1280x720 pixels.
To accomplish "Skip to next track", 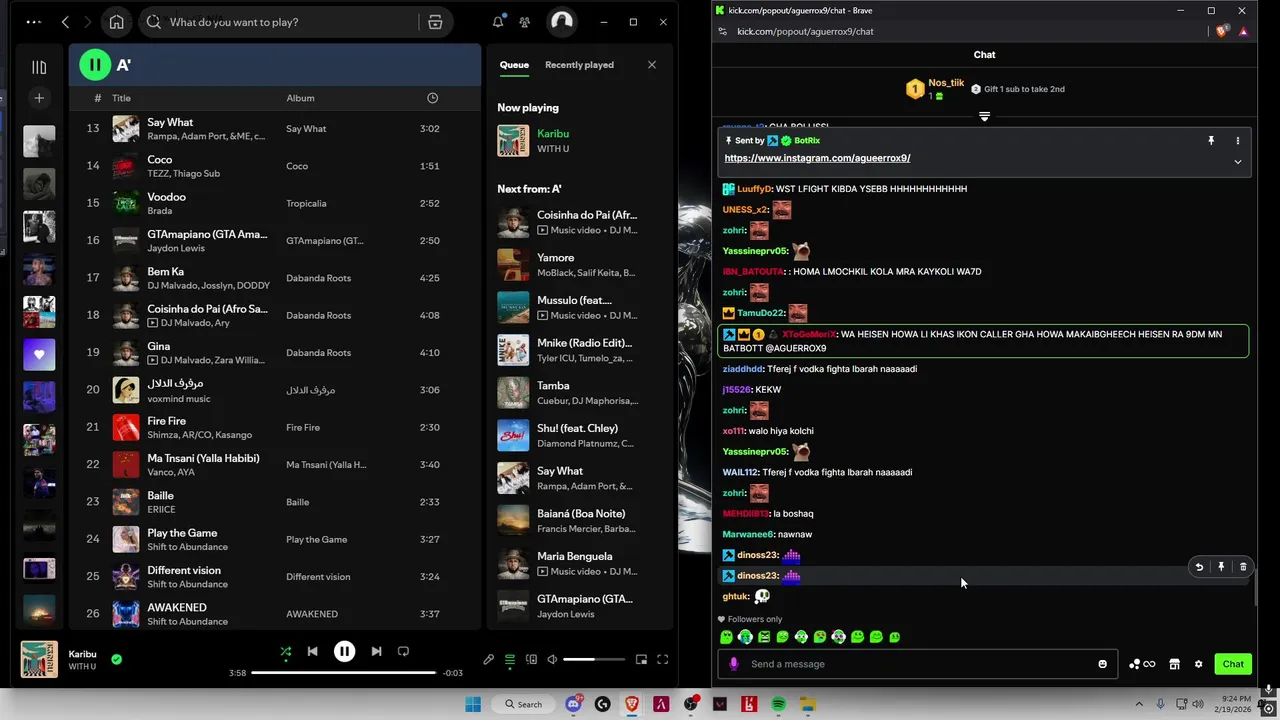I will coord(376,651).
